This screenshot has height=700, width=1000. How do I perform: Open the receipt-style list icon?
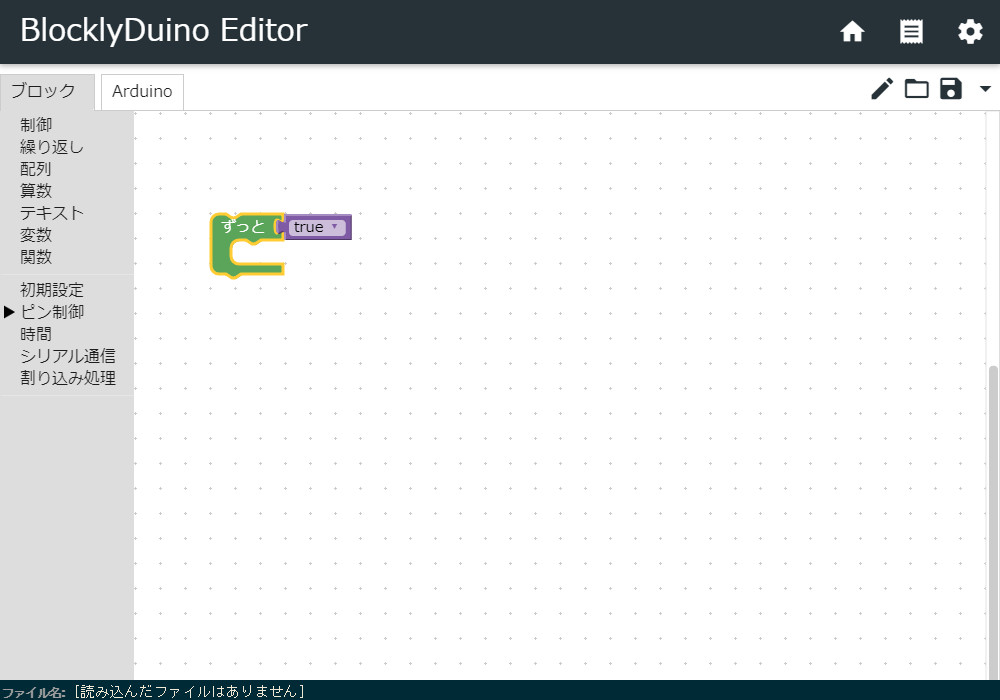(911, 32)
